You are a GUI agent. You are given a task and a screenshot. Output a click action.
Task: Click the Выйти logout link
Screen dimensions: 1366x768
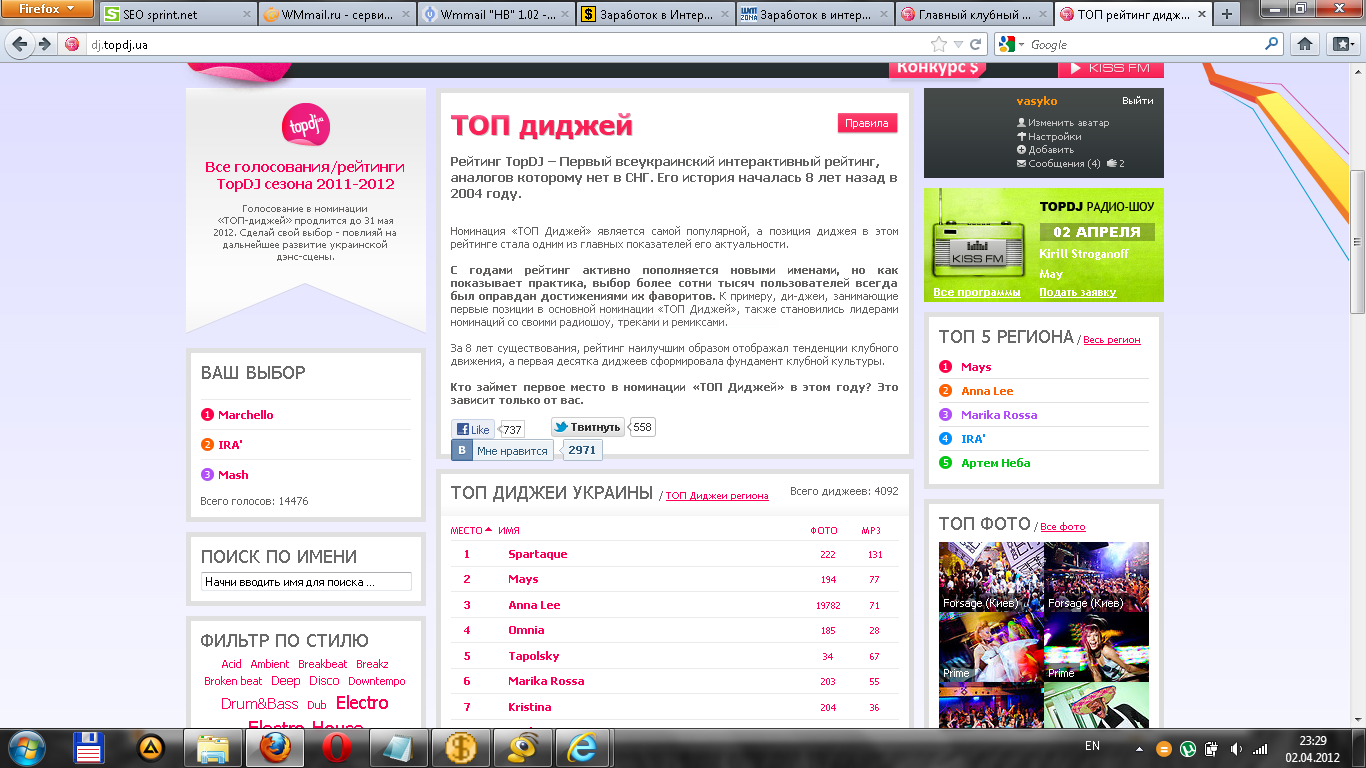click(1137, 101)
